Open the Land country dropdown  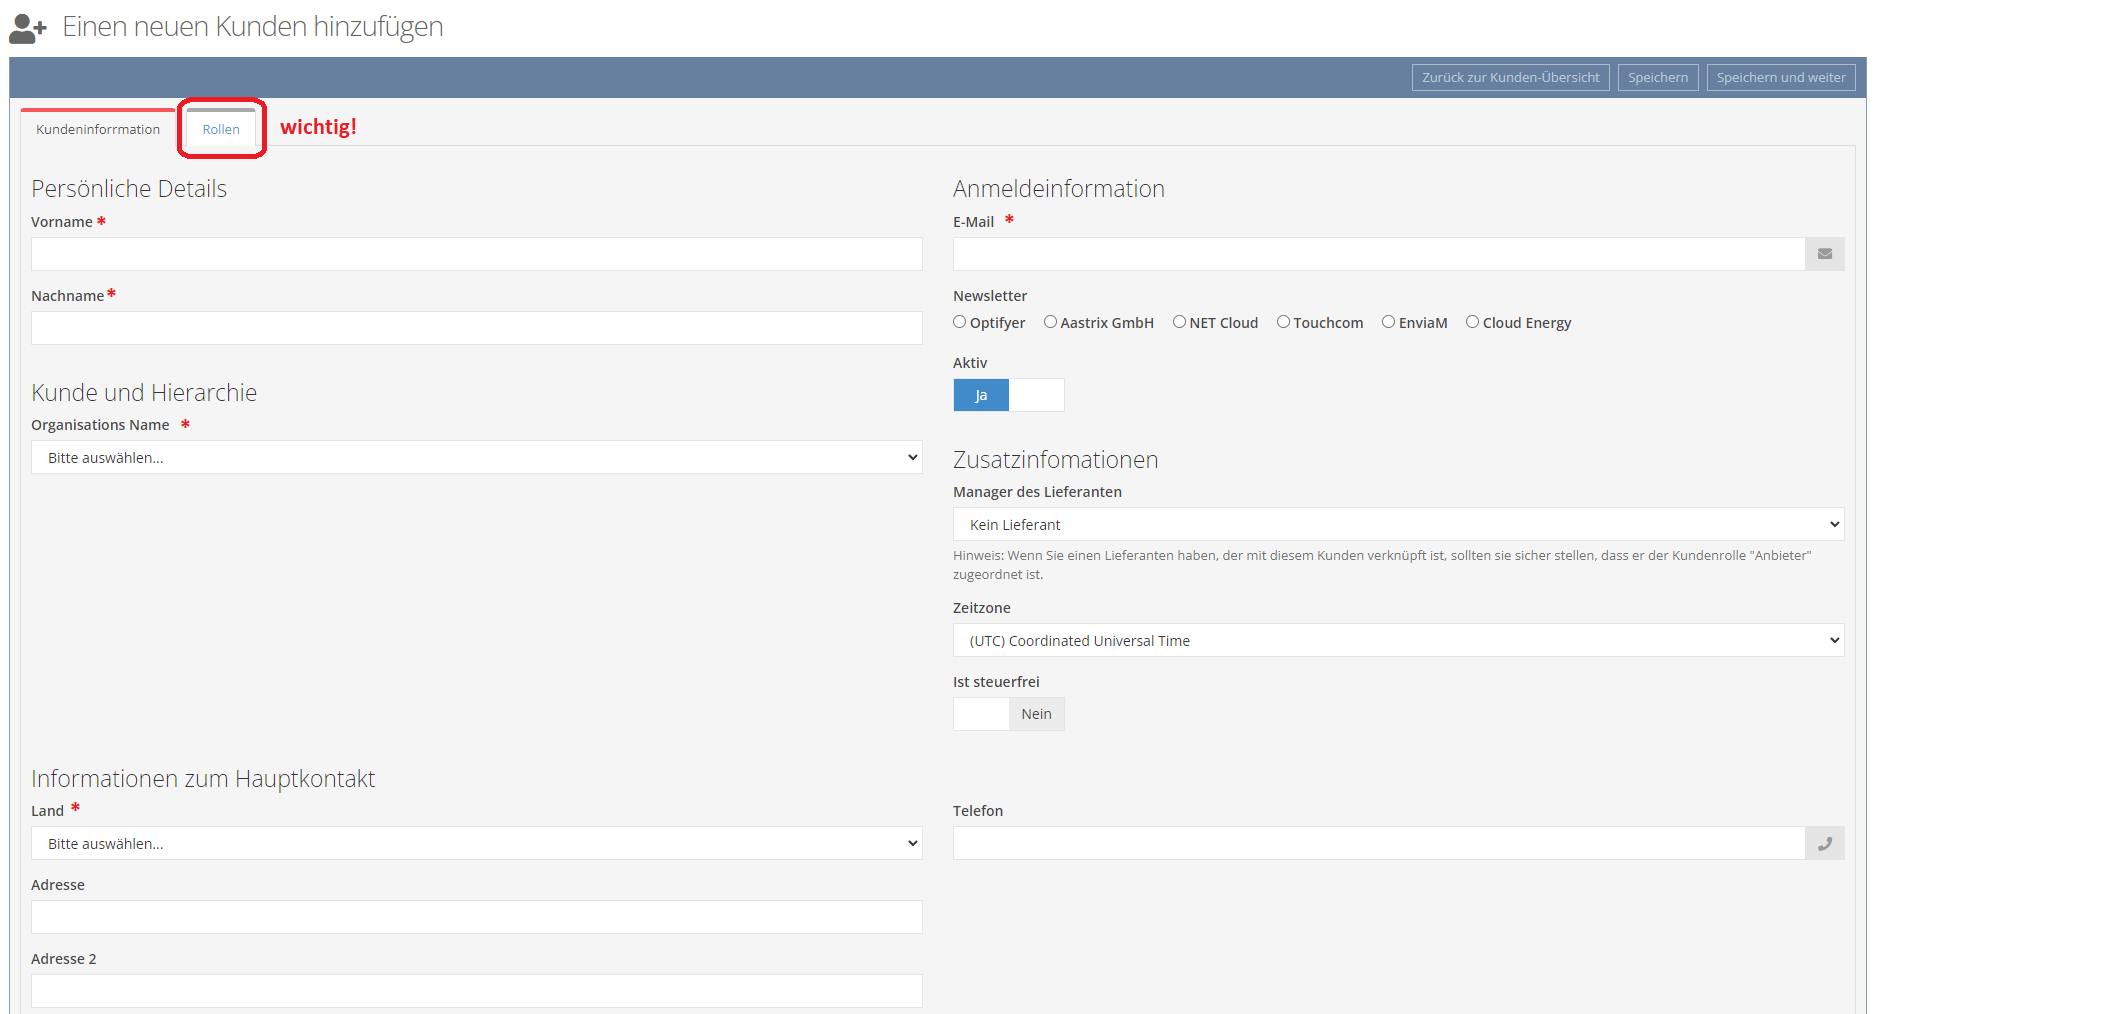point(476,844)
